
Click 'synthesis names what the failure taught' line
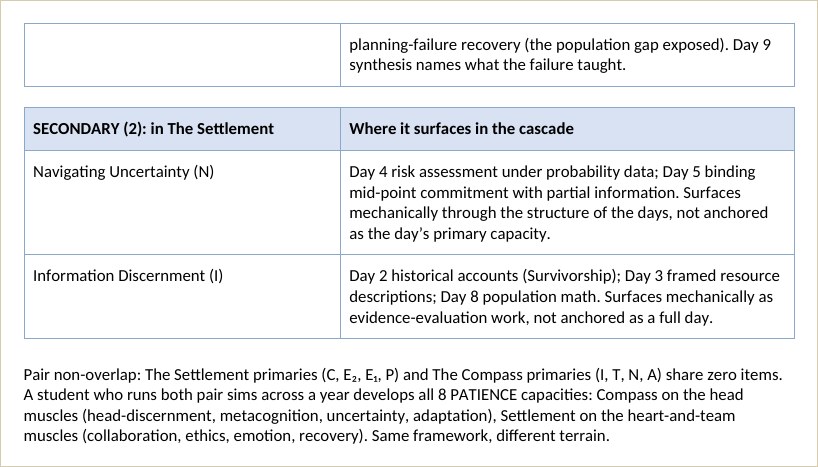[x=487, y=65]
